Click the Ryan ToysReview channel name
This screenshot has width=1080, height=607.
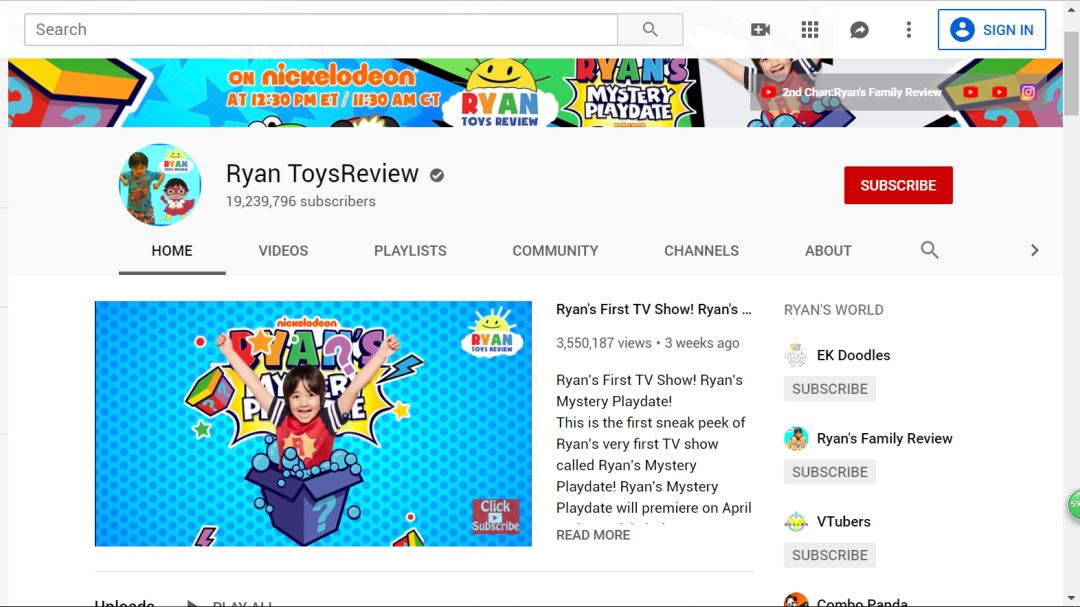click(322, 174)
